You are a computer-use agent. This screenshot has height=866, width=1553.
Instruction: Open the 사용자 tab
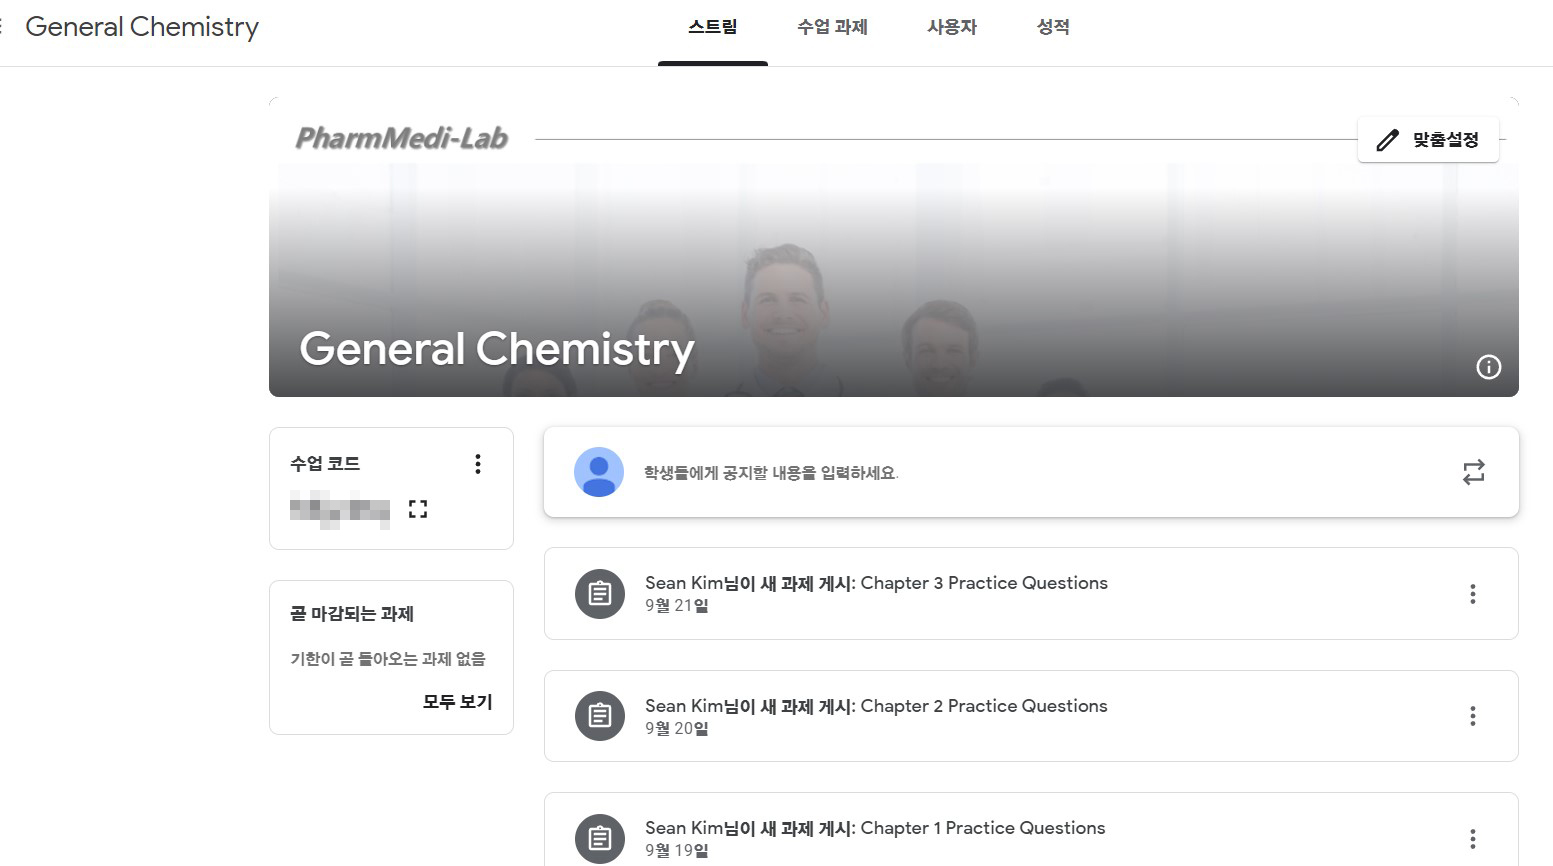[951, 28]
